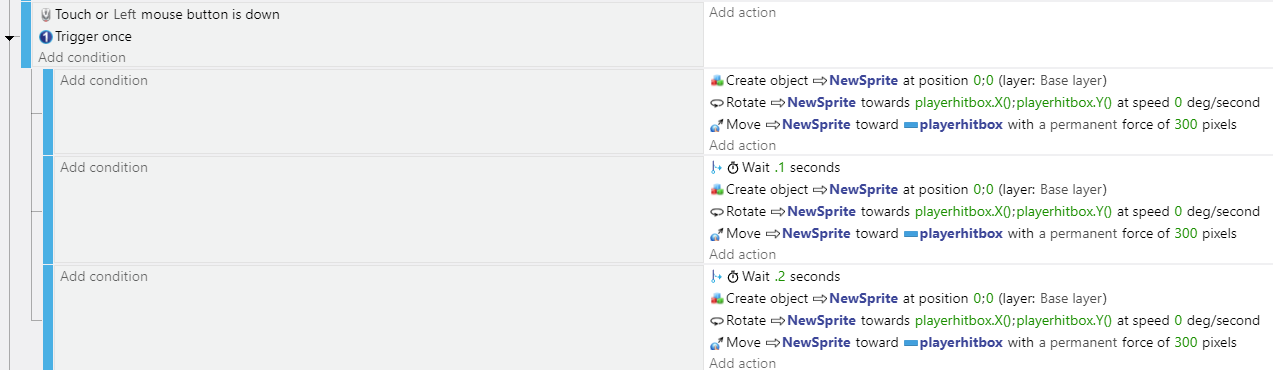Add action below the Wait .1 block
The height and width of the screenshot is (370, 1273).
pyautogui.click(x=742, y=255)
